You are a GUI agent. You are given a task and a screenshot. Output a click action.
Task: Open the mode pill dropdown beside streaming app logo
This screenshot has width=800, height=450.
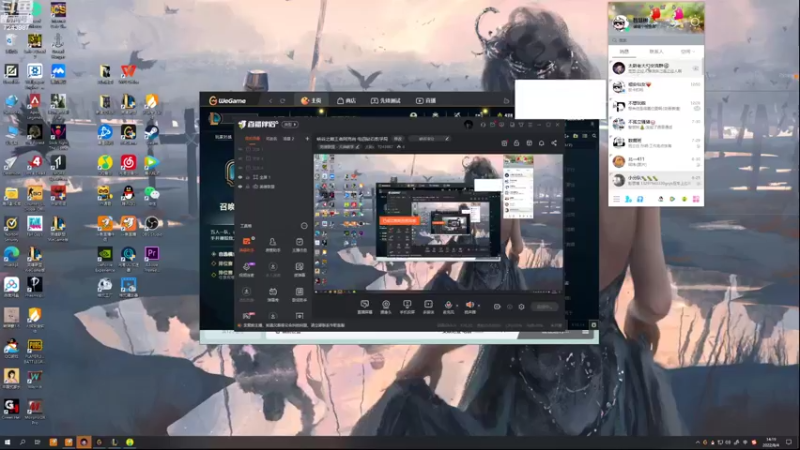click(290, 124)
